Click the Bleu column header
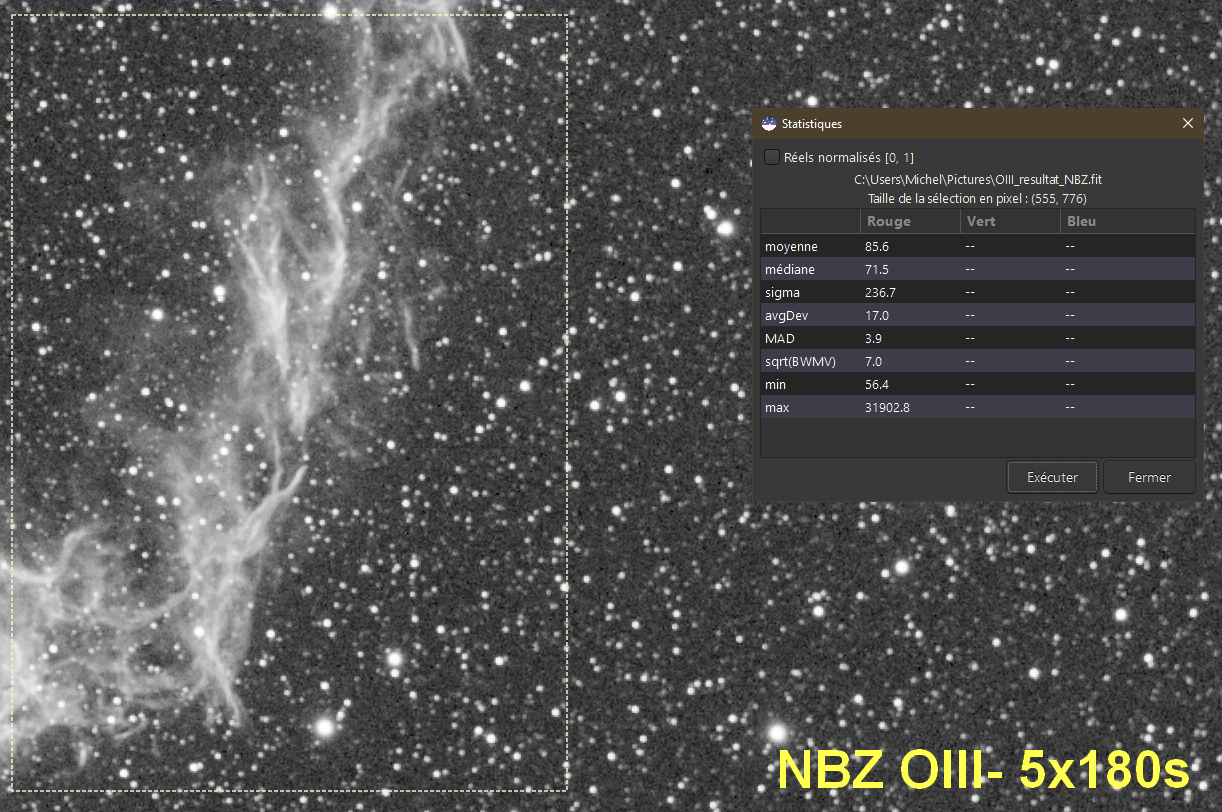The height and width of the screenshot is (812, 1222). (1126, 221)
